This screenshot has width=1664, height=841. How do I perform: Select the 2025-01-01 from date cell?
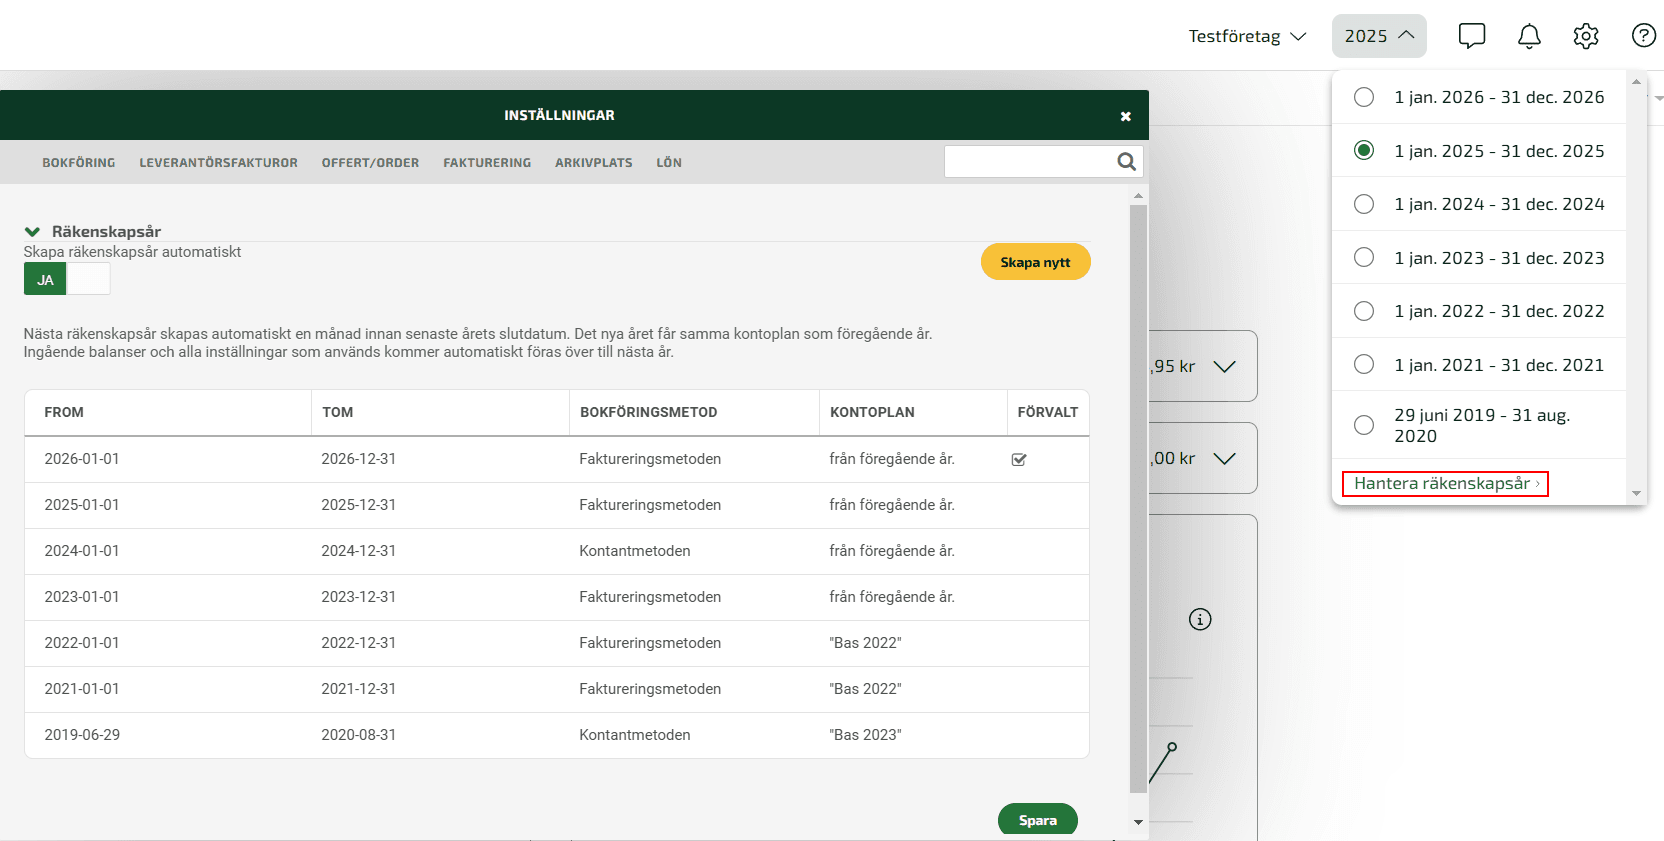coord(82,505)
